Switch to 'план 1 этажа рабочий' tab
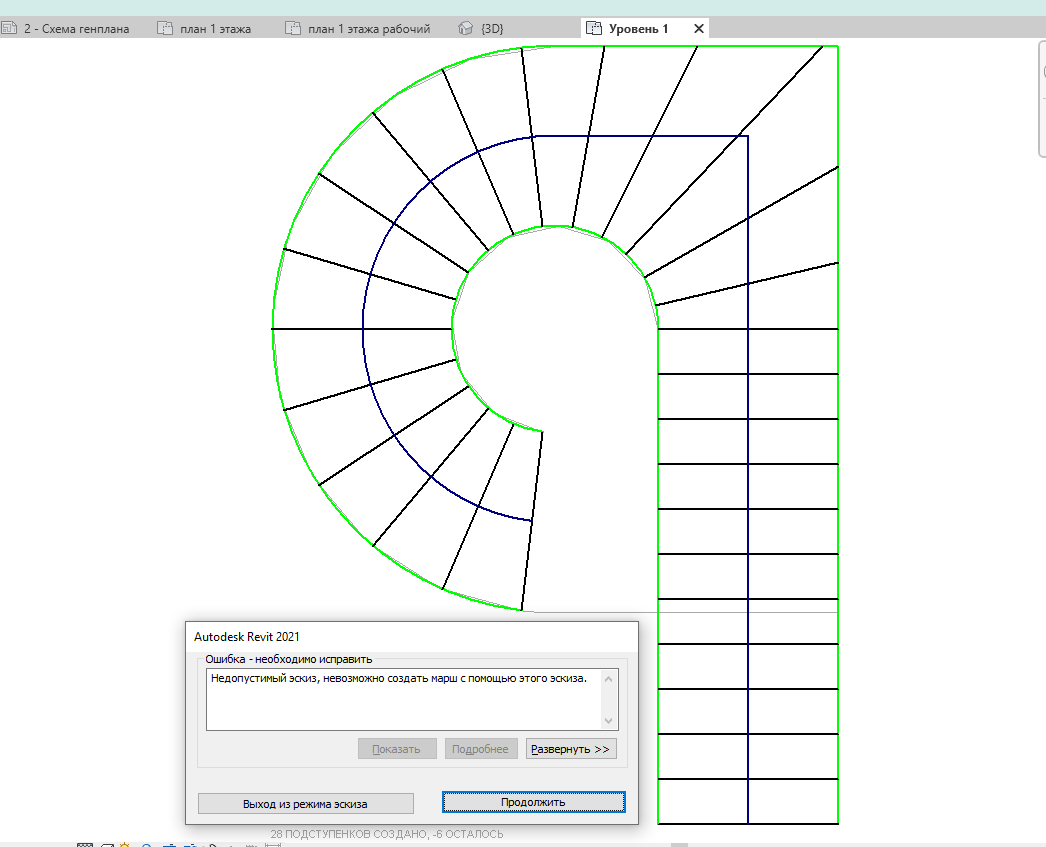 [358, 29]
